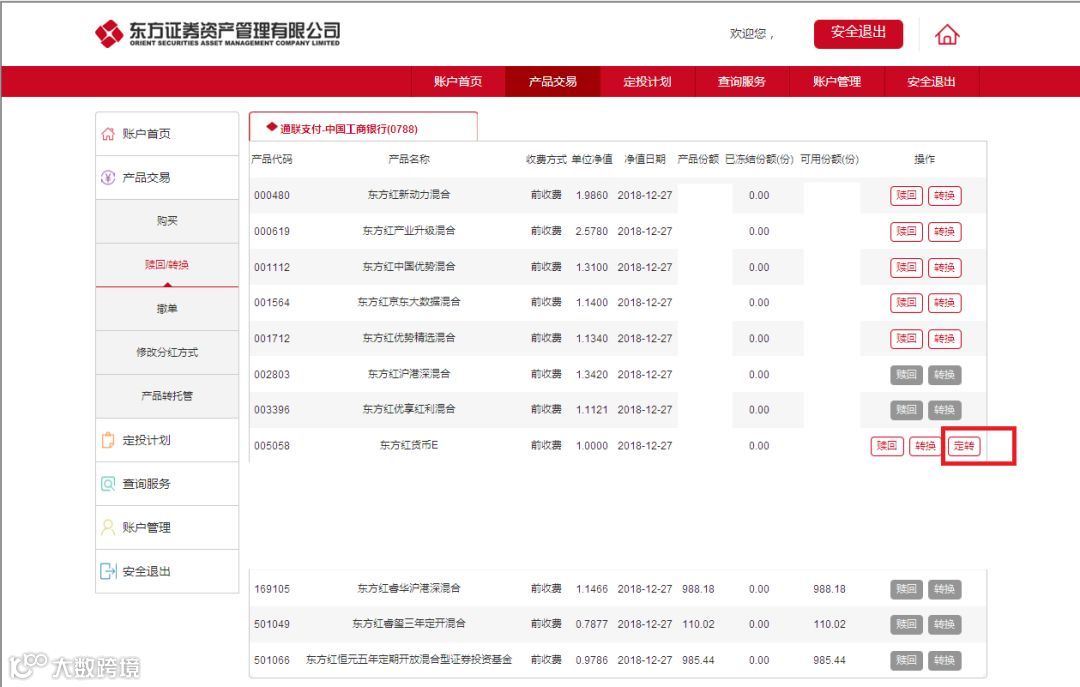Click 赎回 for 东方红货币E
The height and width of the screenshot is (687, 1080).
(x=887, y=446)
